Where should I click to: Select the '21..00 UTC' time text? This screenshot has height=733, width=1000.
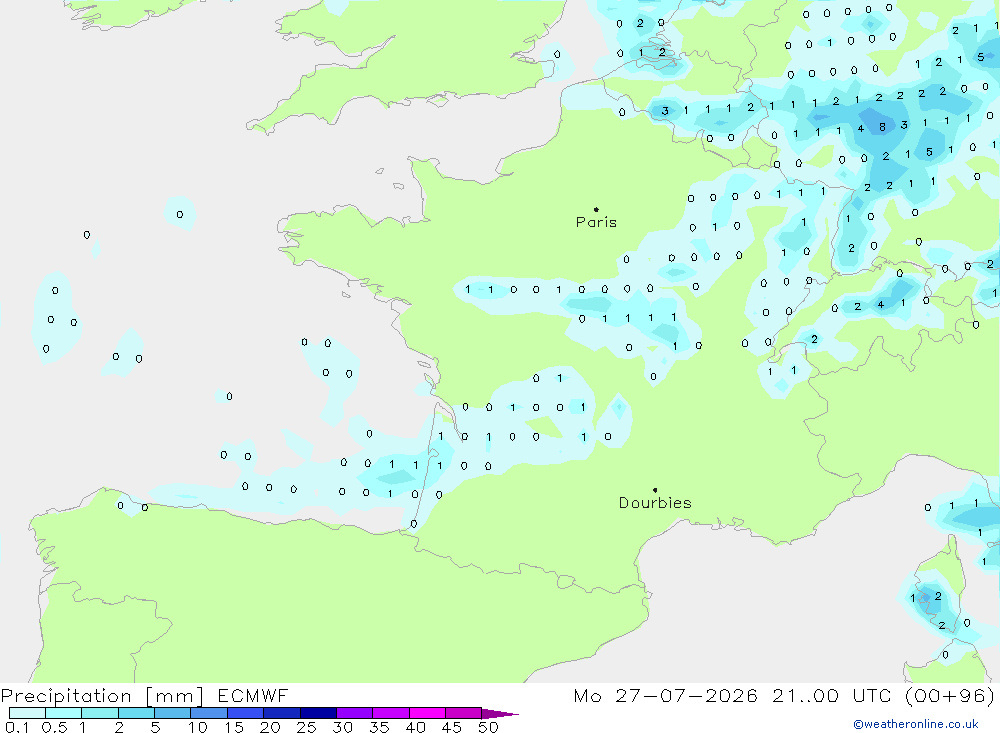pos(830,695)
